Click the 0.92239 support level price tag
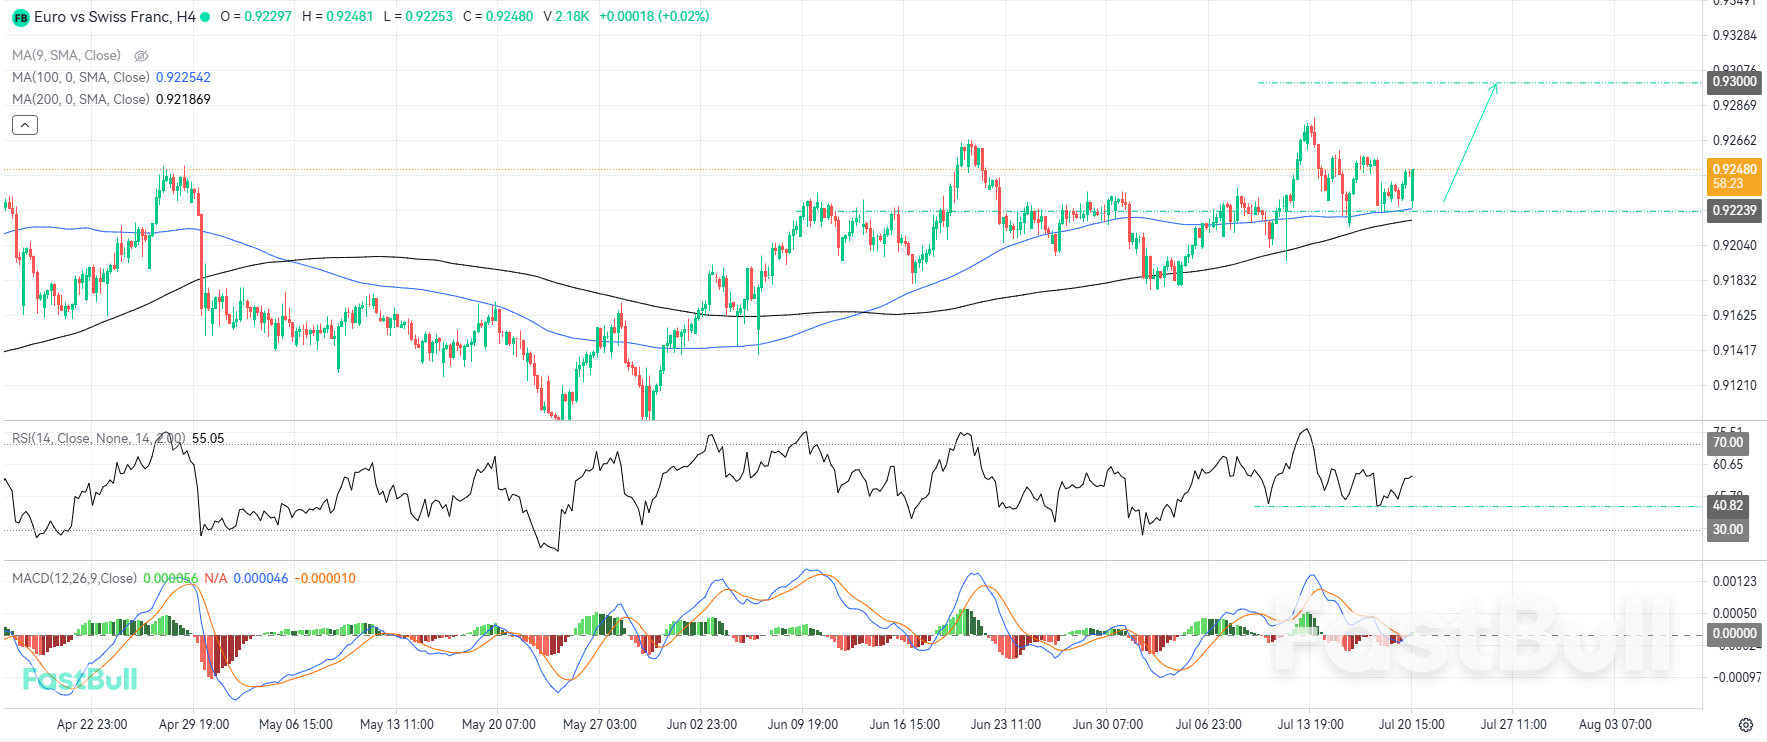Screen dimensions: 1767x742 coord(1734,210)
